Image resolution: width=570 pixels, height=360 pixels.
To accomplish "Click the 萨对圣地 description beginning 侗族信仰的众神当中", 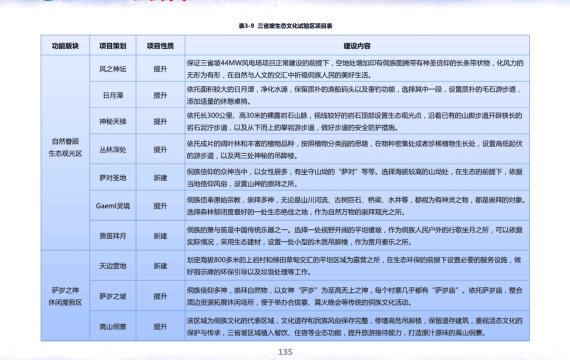I will coord(357,178).
